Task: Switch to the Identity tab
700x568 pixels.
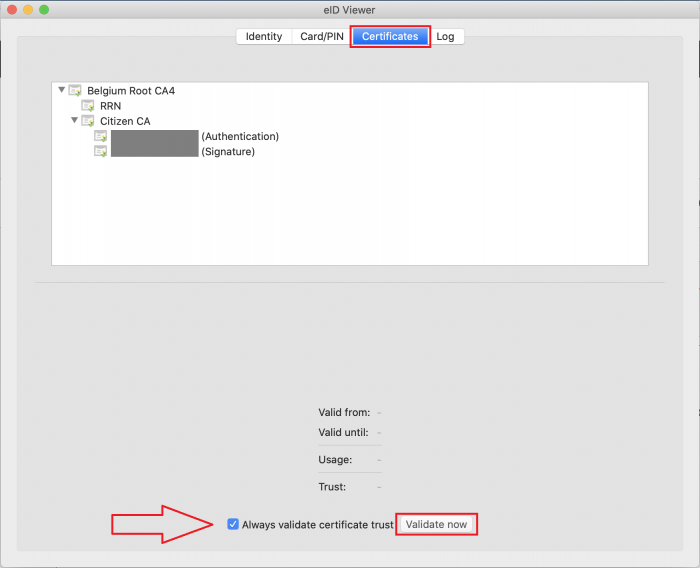Action: [x=264, y=37]
